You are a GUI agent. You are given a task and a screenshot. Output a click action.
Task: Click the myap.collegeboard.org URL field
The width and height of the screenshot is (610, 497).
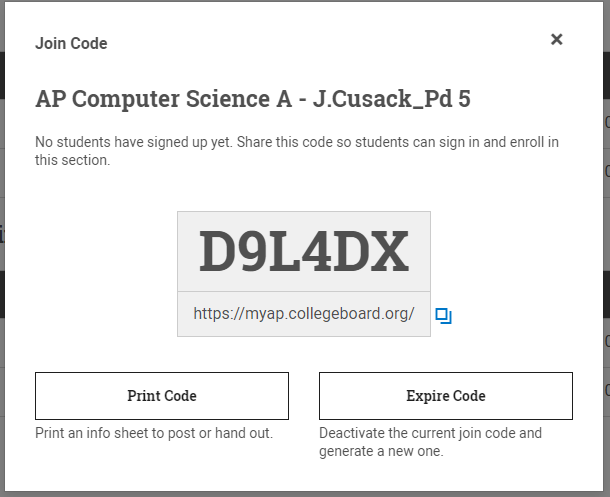[x=304, y=314]
